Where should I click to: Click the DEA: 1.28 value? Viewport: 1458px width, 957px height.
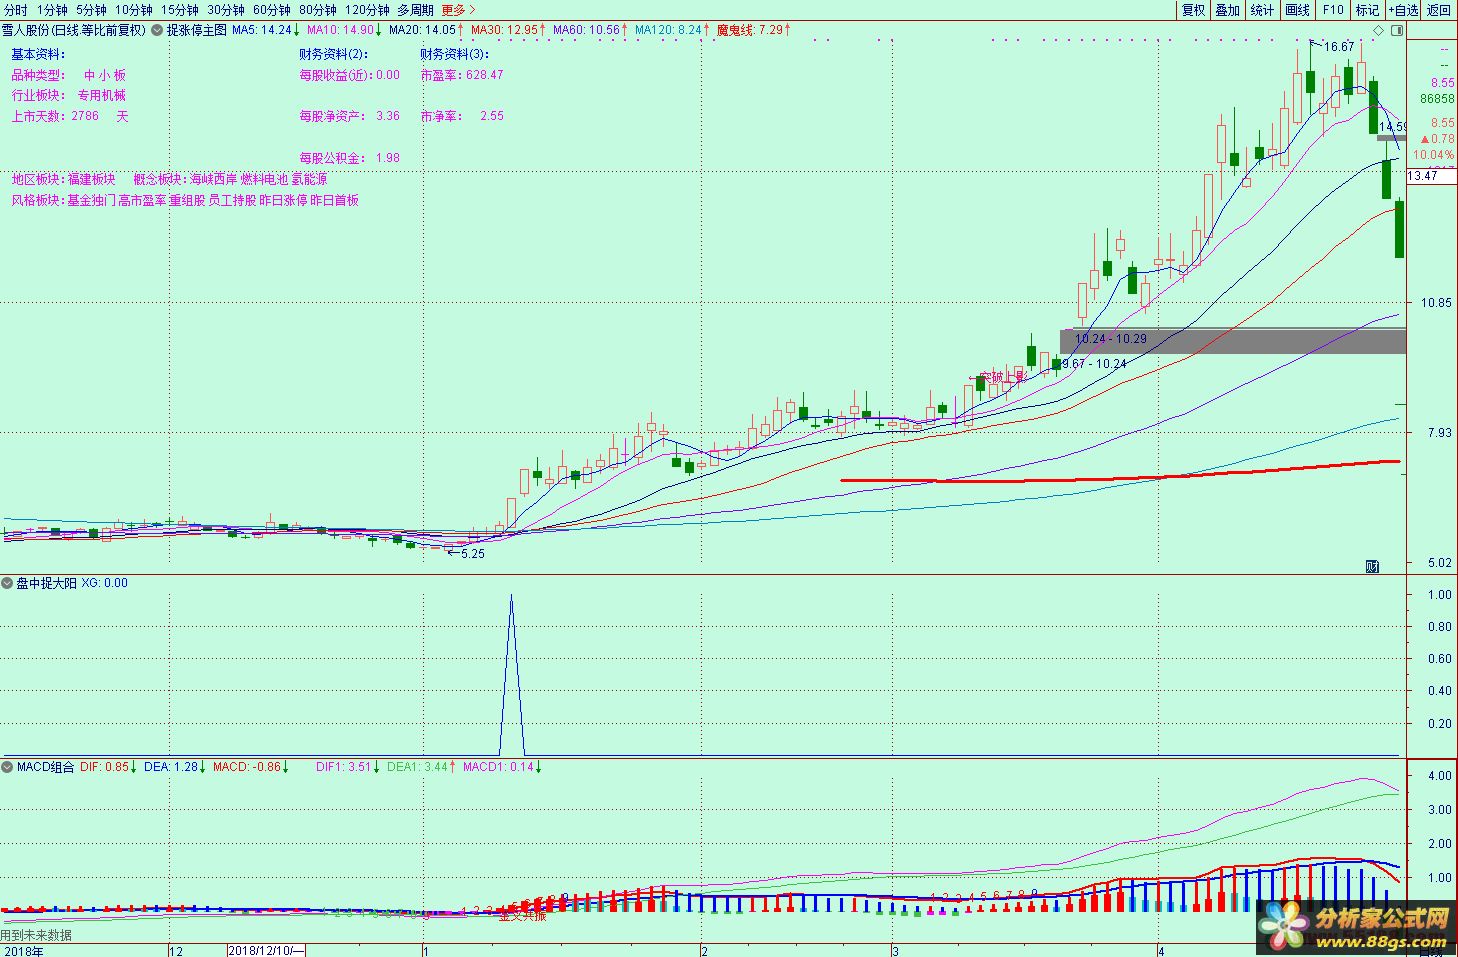tap(176, 767)
